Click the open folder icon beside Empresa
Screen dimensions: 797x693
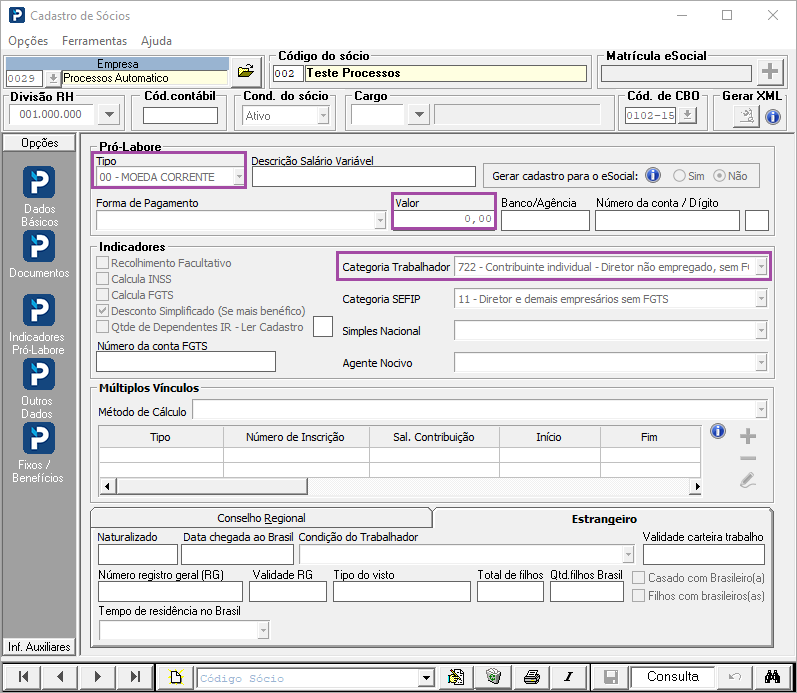(245, 73)
